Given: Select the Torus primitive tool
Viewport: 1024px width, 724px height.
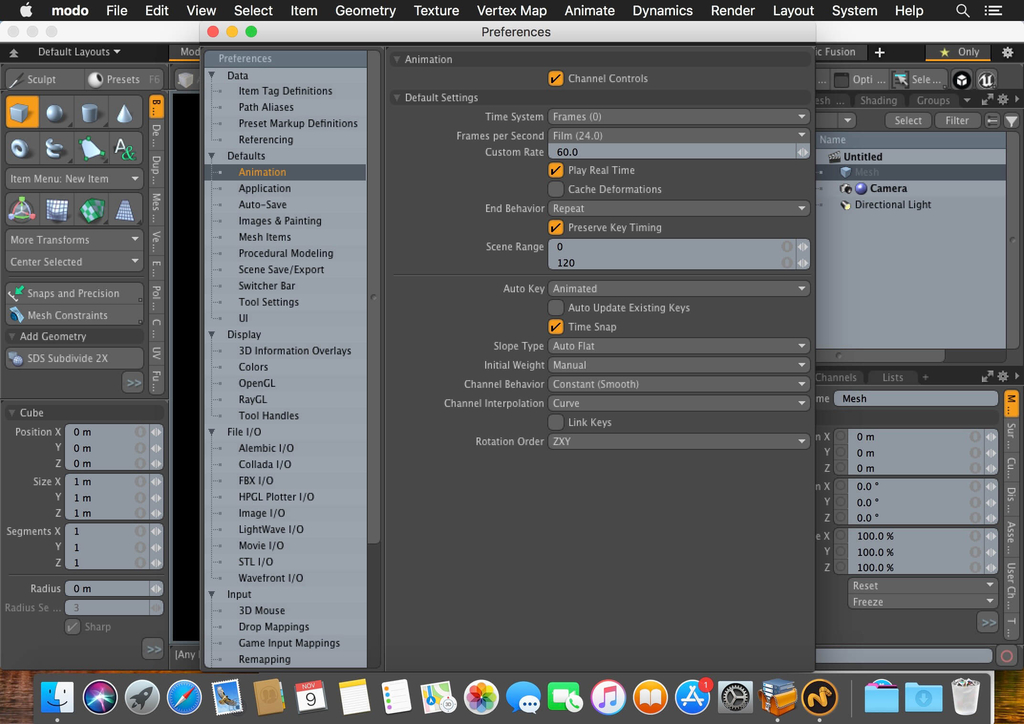Looking at the screenshot, I should [22, 149].
